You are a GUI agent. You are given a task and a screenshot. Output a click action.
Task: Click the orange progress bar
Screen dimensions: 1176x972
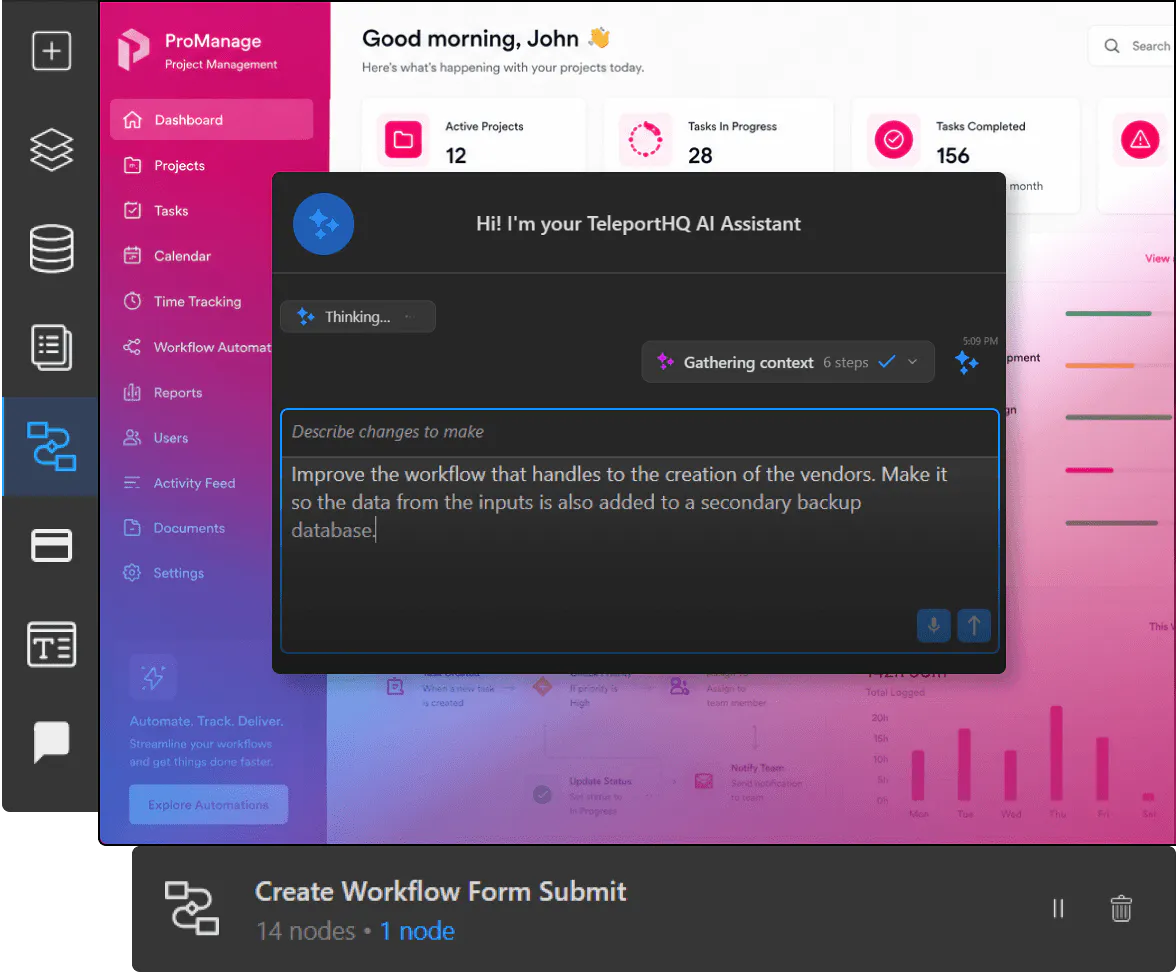(x=1100, y=366)
